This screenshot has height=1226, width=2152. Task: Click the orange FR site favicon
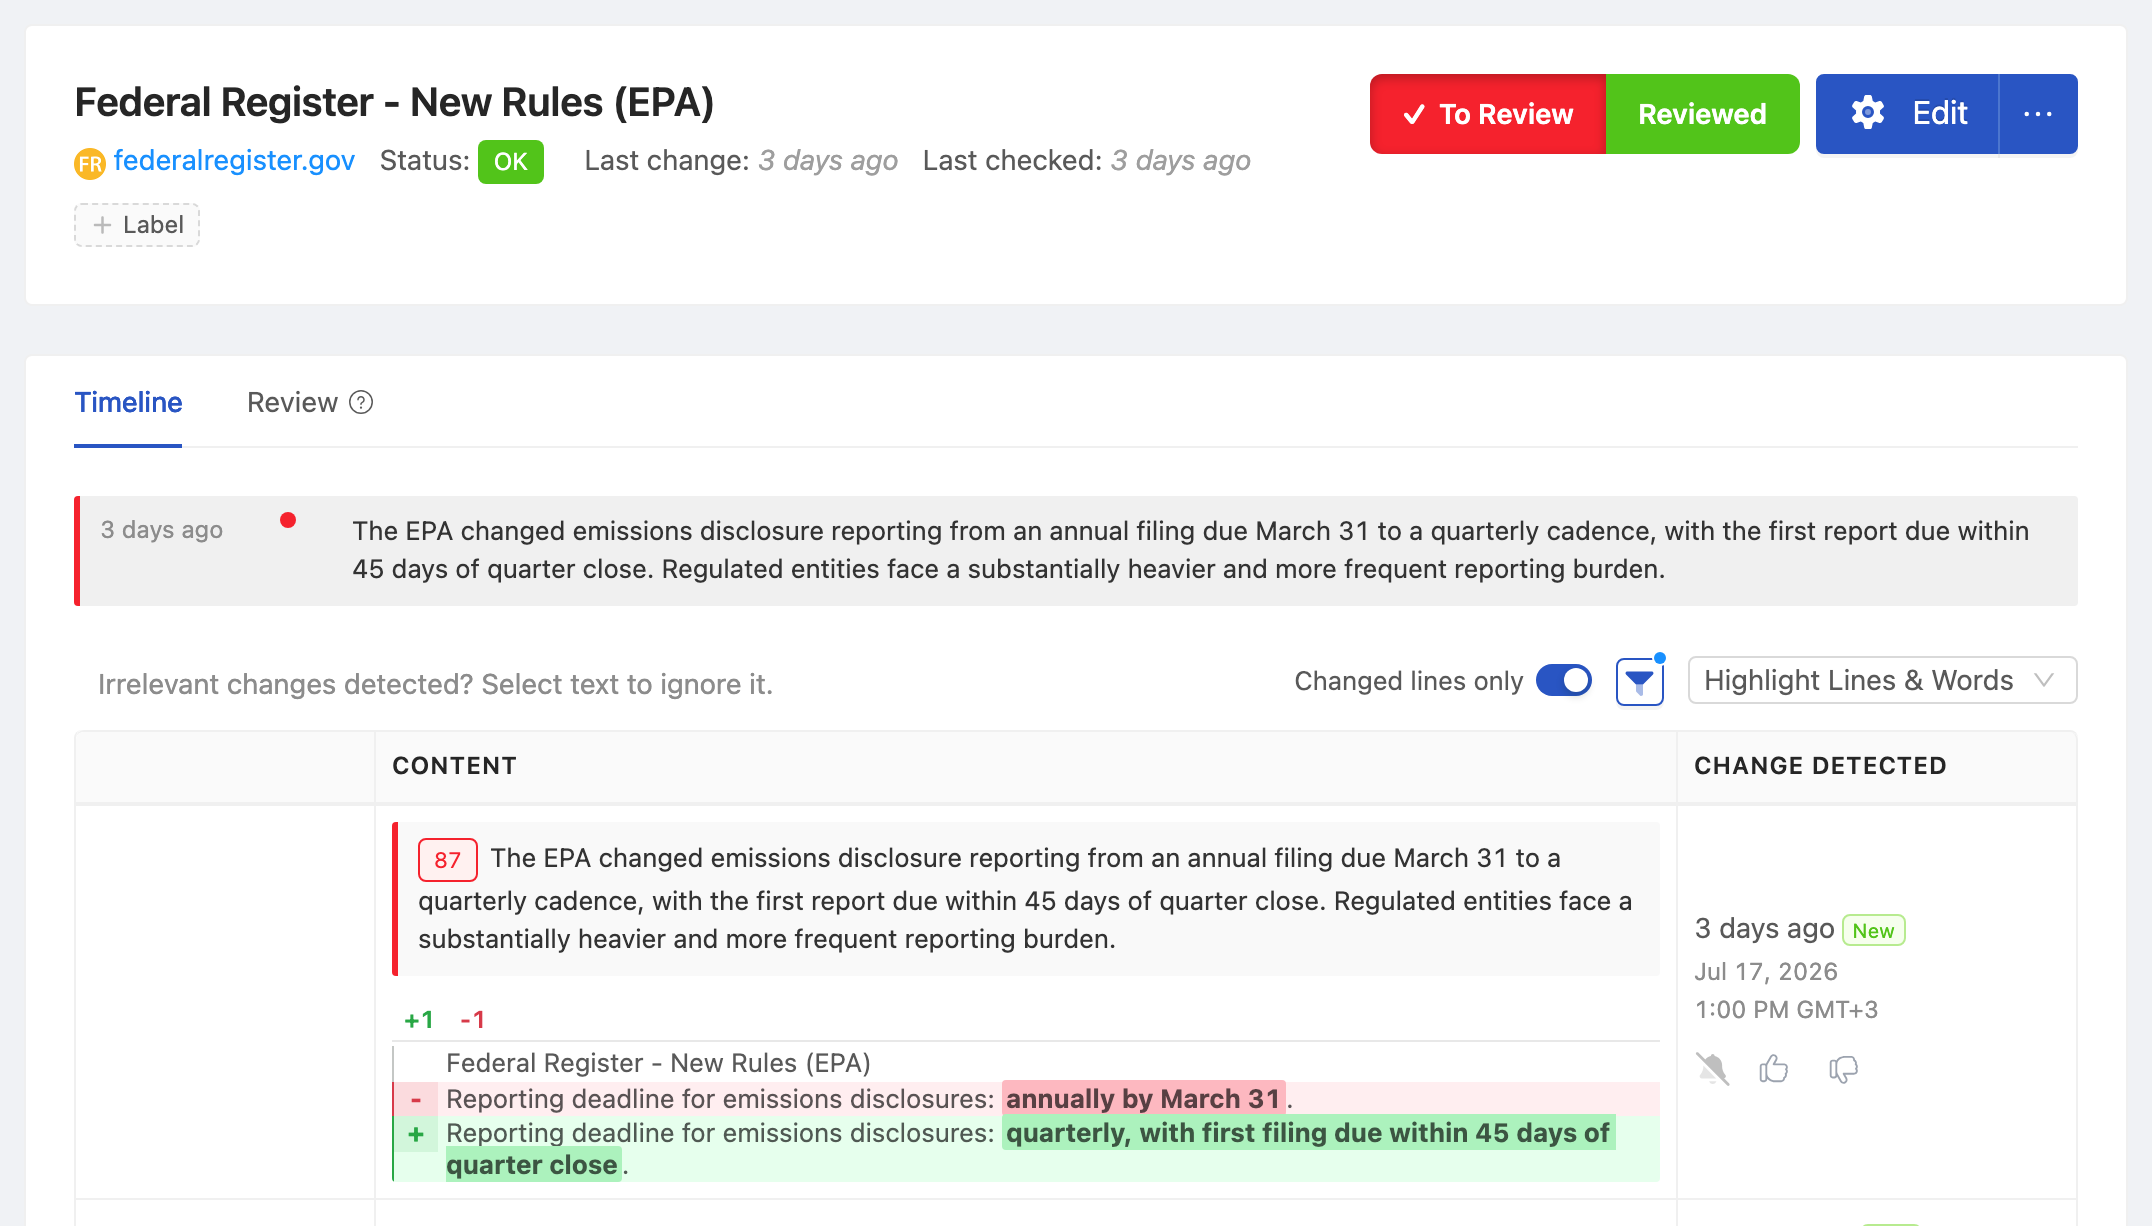pyautogui.click(x=90, y=163)
